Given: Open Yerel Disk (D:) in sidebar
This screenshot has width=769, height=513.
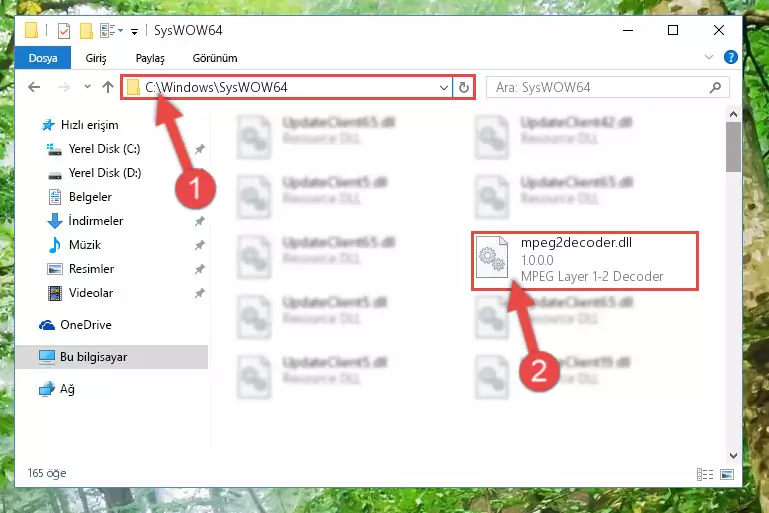Looking at the screenshot, I should coord(93,173).
